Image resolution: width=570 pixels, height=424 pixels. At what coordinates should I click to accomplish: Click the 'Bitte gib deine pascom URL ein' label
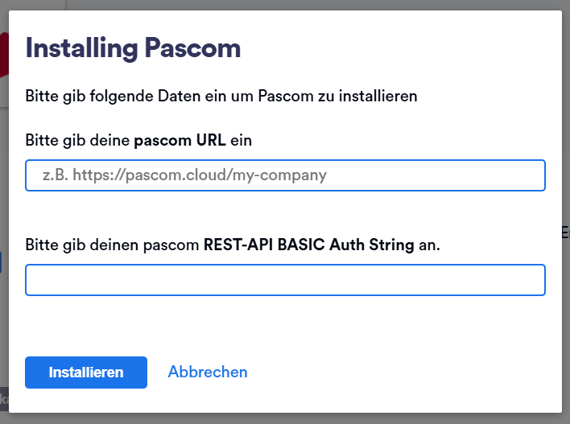point(139,140)
